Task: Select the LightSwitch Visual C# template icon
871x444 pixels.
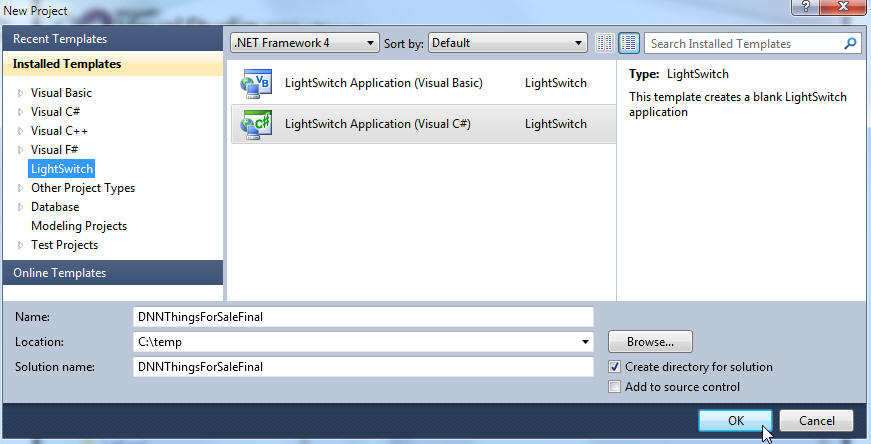Action: click(256, 124)
